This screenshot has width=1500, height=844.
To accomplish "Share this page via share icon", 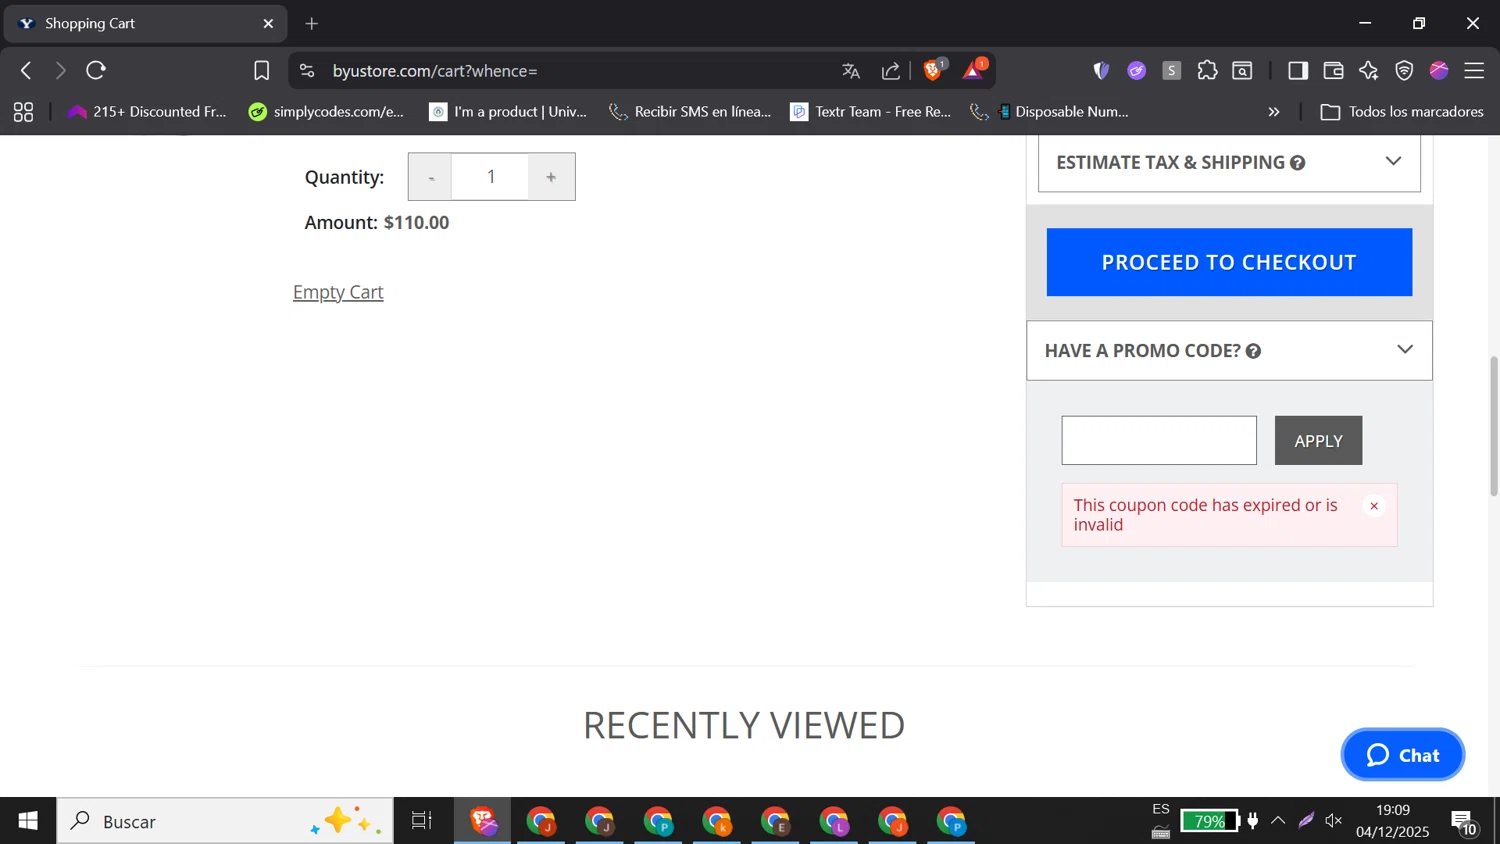I will click(x=890, y=71).
